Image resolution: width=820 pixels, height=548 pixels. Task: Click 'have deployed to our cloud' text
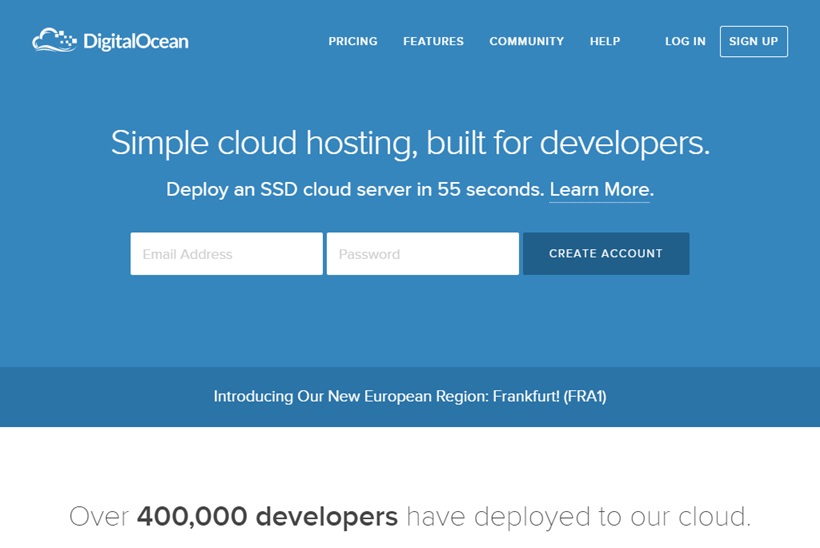tap(578, 516)
